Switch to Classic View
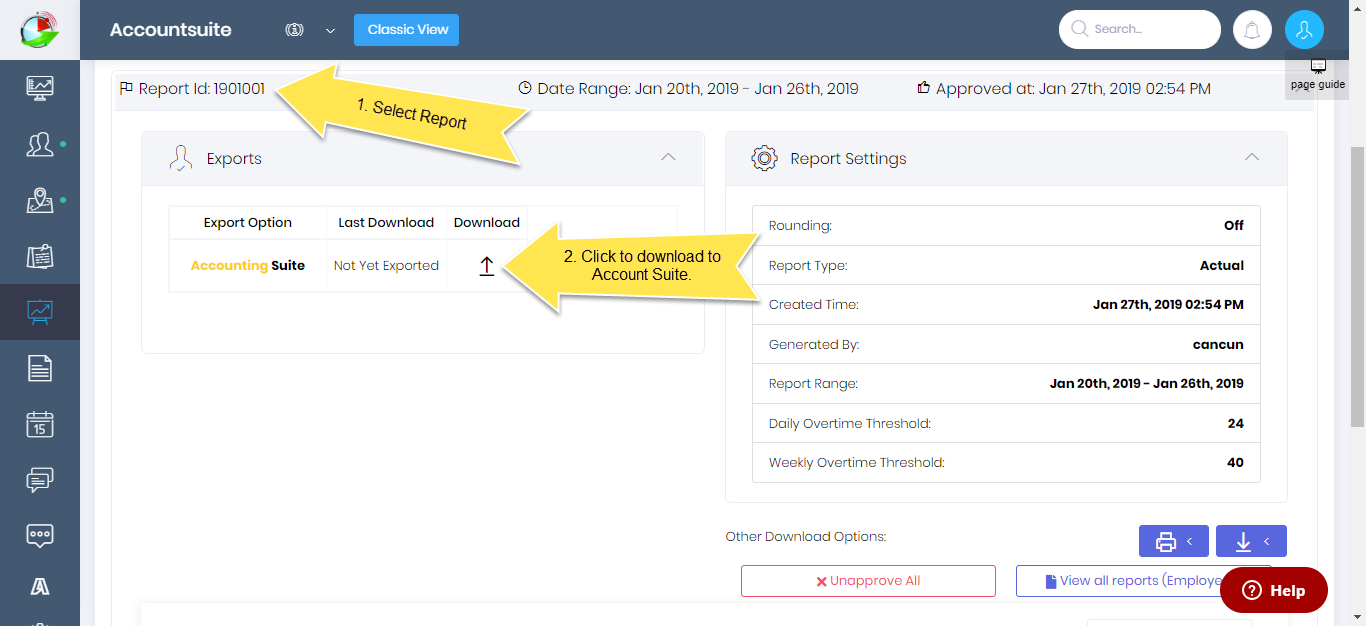Viewport: 1366px width, 626px height. point(407,30)
